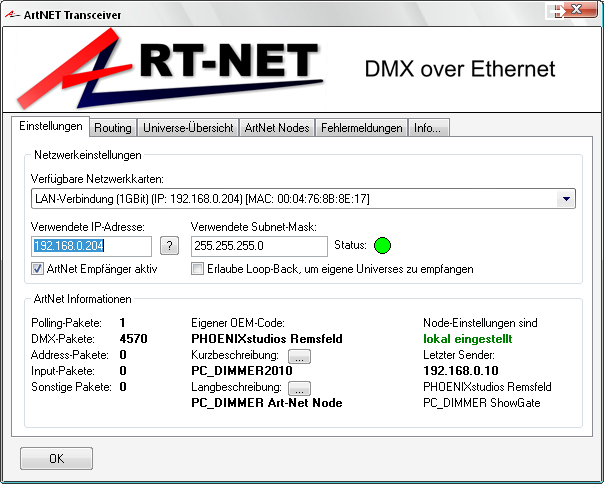Screen dimensions: 604x484
Task: Click the ArtNET Transceiver title bar icon
Action: pos(12,14)
